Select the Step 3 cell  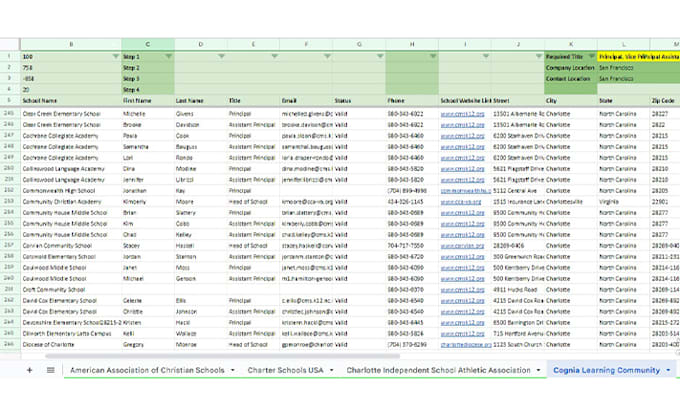tap(148, 79)
